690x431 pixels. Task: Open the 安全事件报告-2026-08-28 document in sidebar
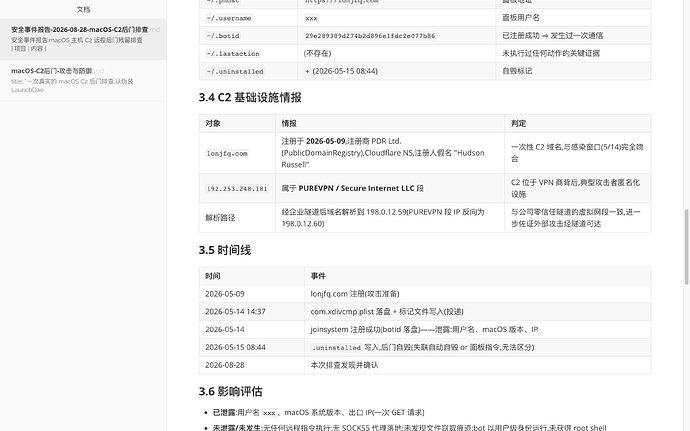point(83,39)
